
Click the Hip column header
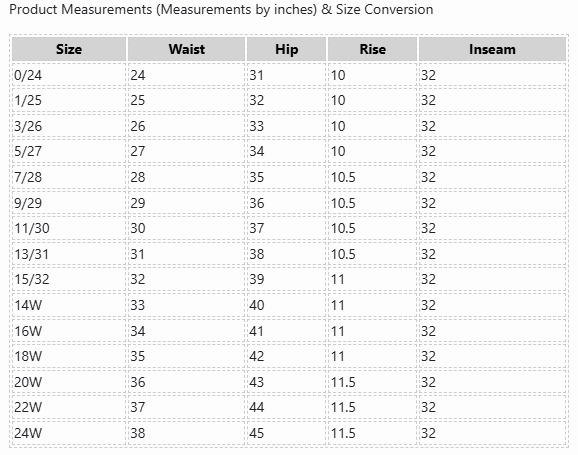(286, 49)
